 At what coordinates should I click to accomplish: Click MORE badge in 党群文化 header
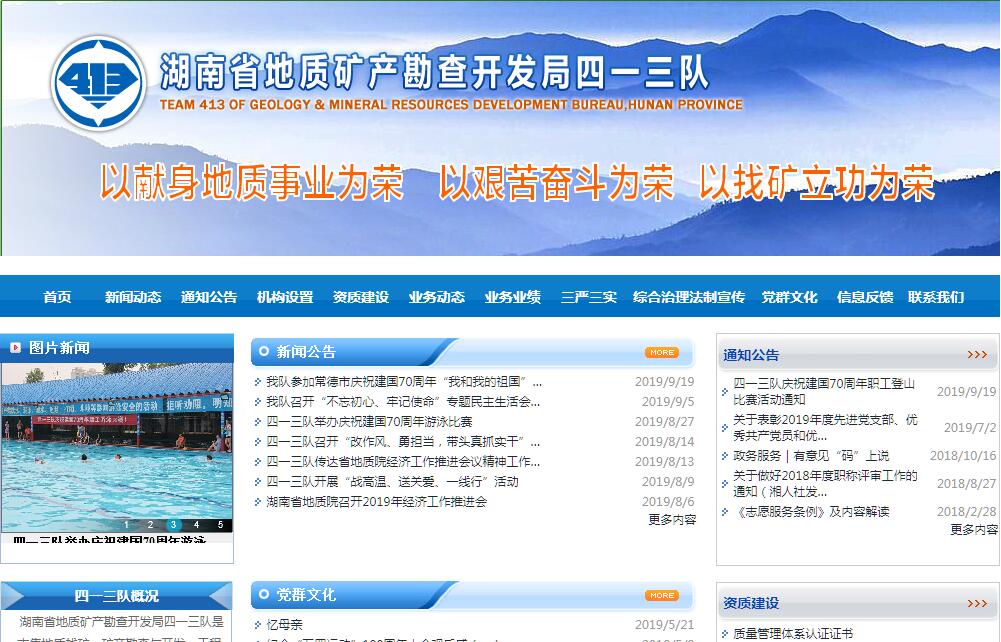(x=661, y=595)
